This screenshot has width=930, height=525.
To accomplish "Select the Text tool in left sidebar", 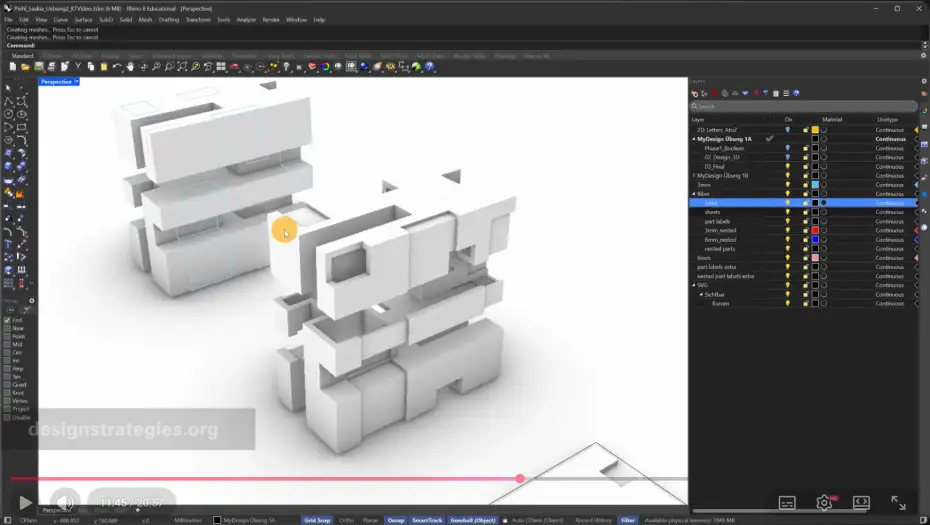I will pyautogui.click(x=8, y=244).
